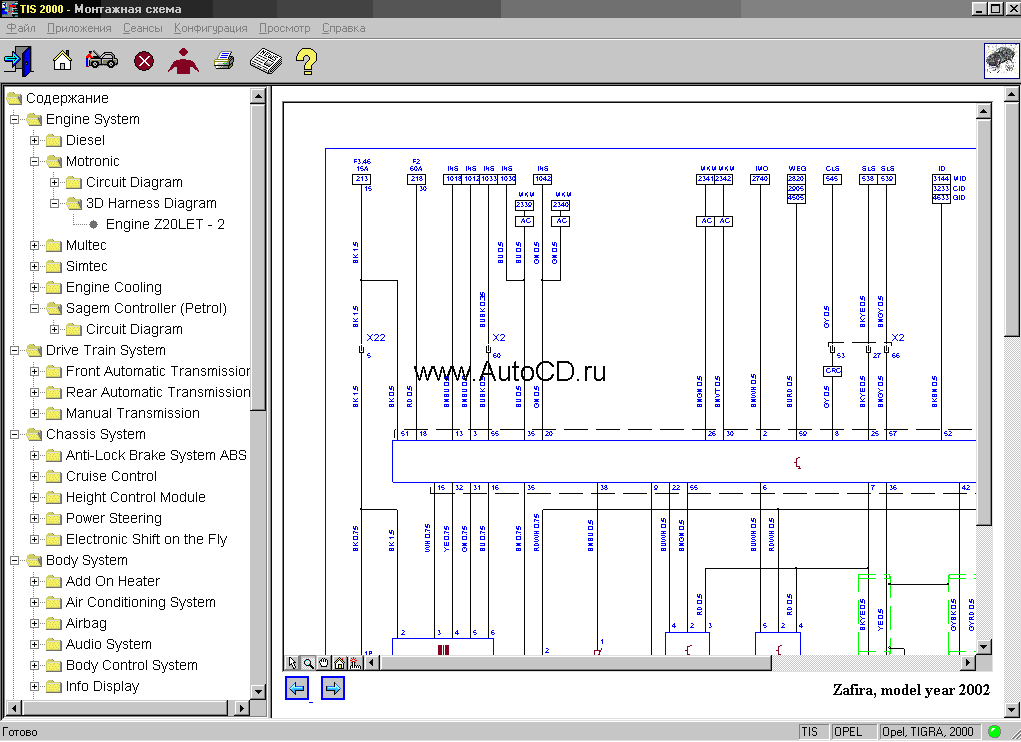Select Power Steering item
The width and height of the screenshot is (1021, 742).
tap(113, 518)
